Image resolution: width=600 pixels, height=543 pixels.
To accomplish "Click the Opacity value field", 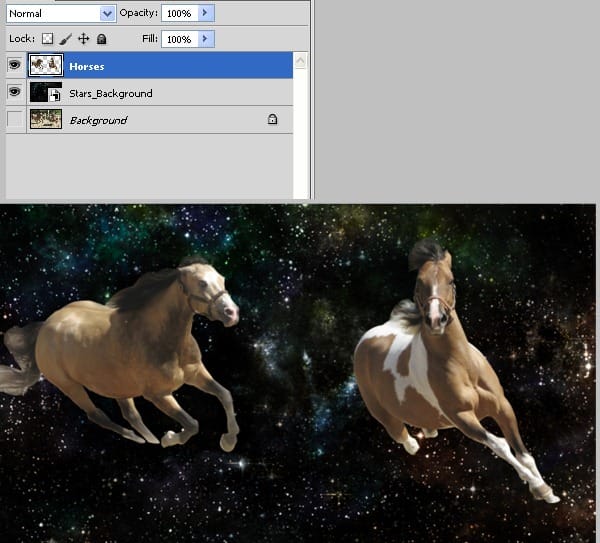I will (179, 13).
